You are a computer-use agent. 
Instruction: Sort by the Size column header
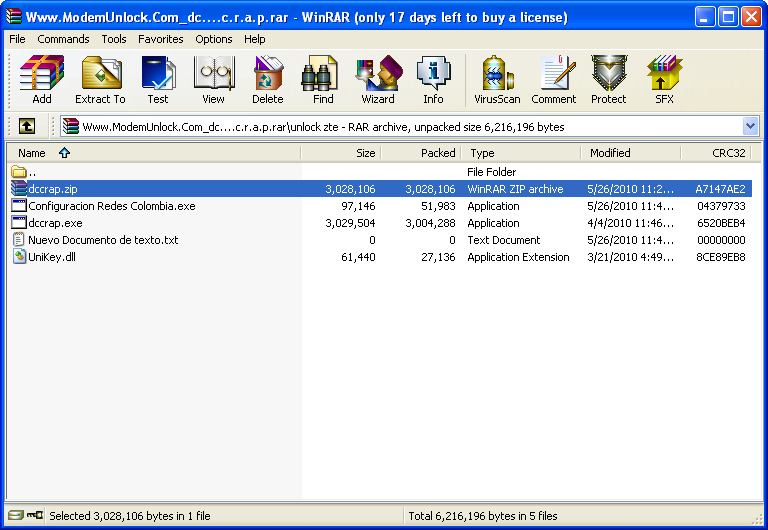point(341,153)
